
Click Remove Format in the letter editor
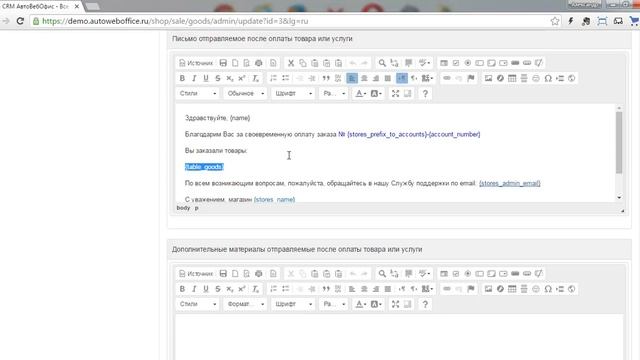point(256,78)
